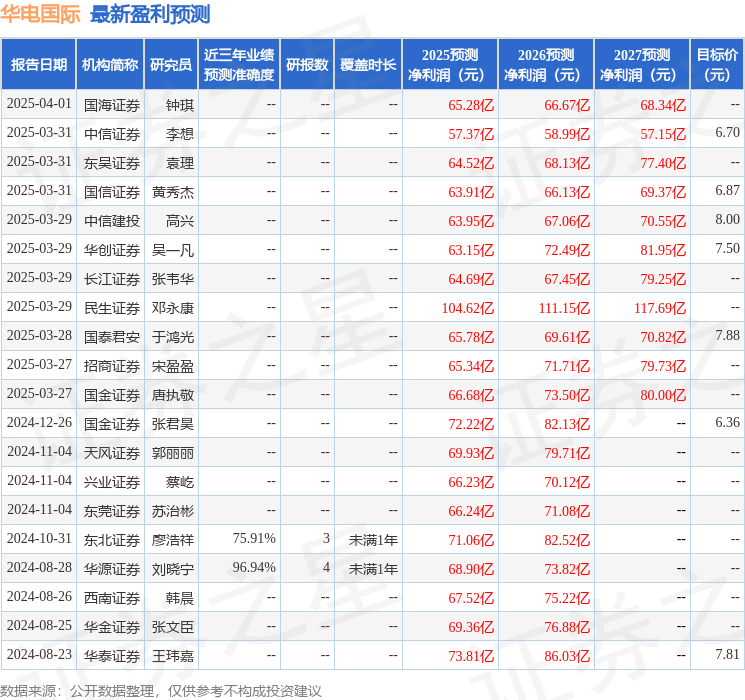Click analyst name 于鸿光

tap(173, 337)
